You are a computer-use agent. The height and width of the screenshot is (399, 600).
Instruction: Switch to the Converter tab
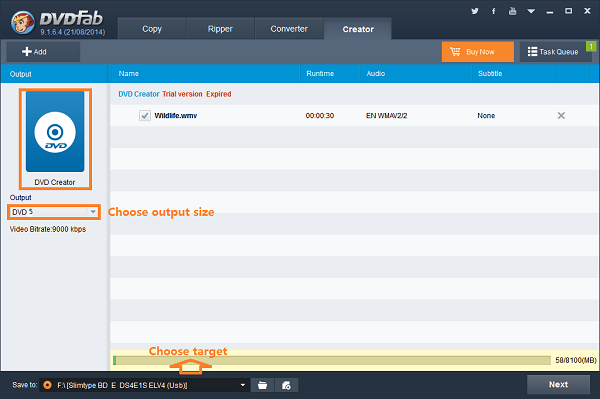pyautogui.click(x=289, y=29)
